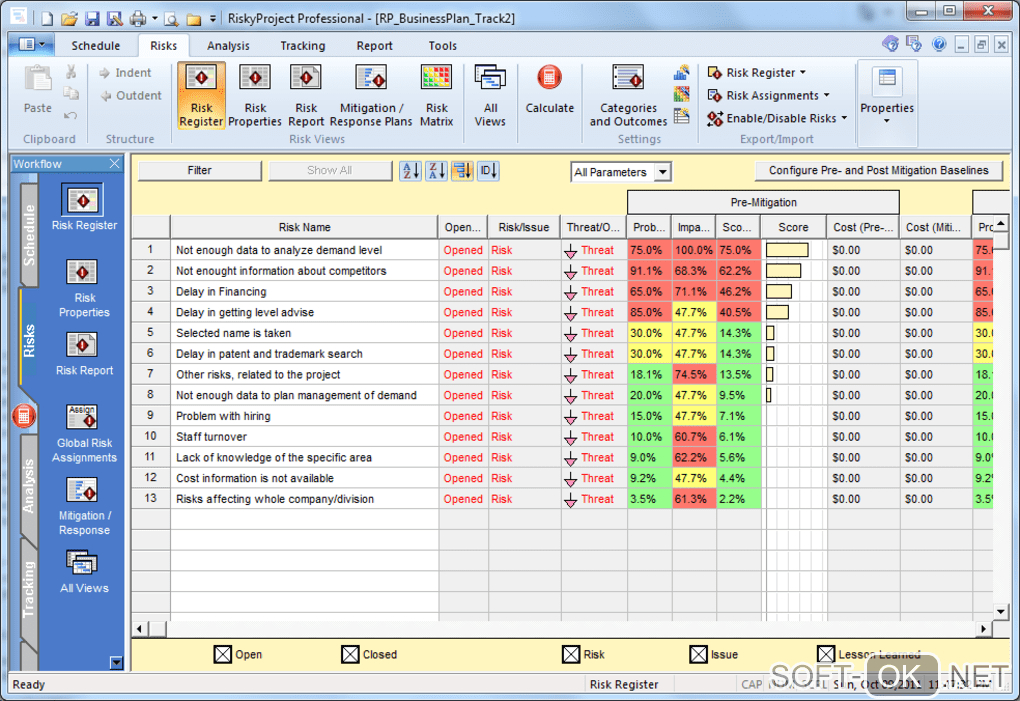Close the Workflow panel

point(114,164)
